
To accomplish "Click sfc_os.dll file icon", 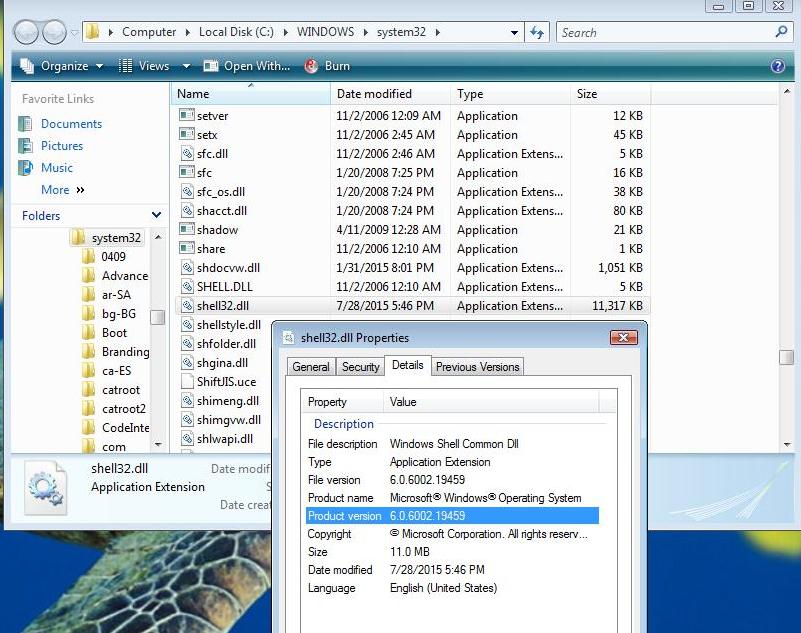I will click(187, 191).
